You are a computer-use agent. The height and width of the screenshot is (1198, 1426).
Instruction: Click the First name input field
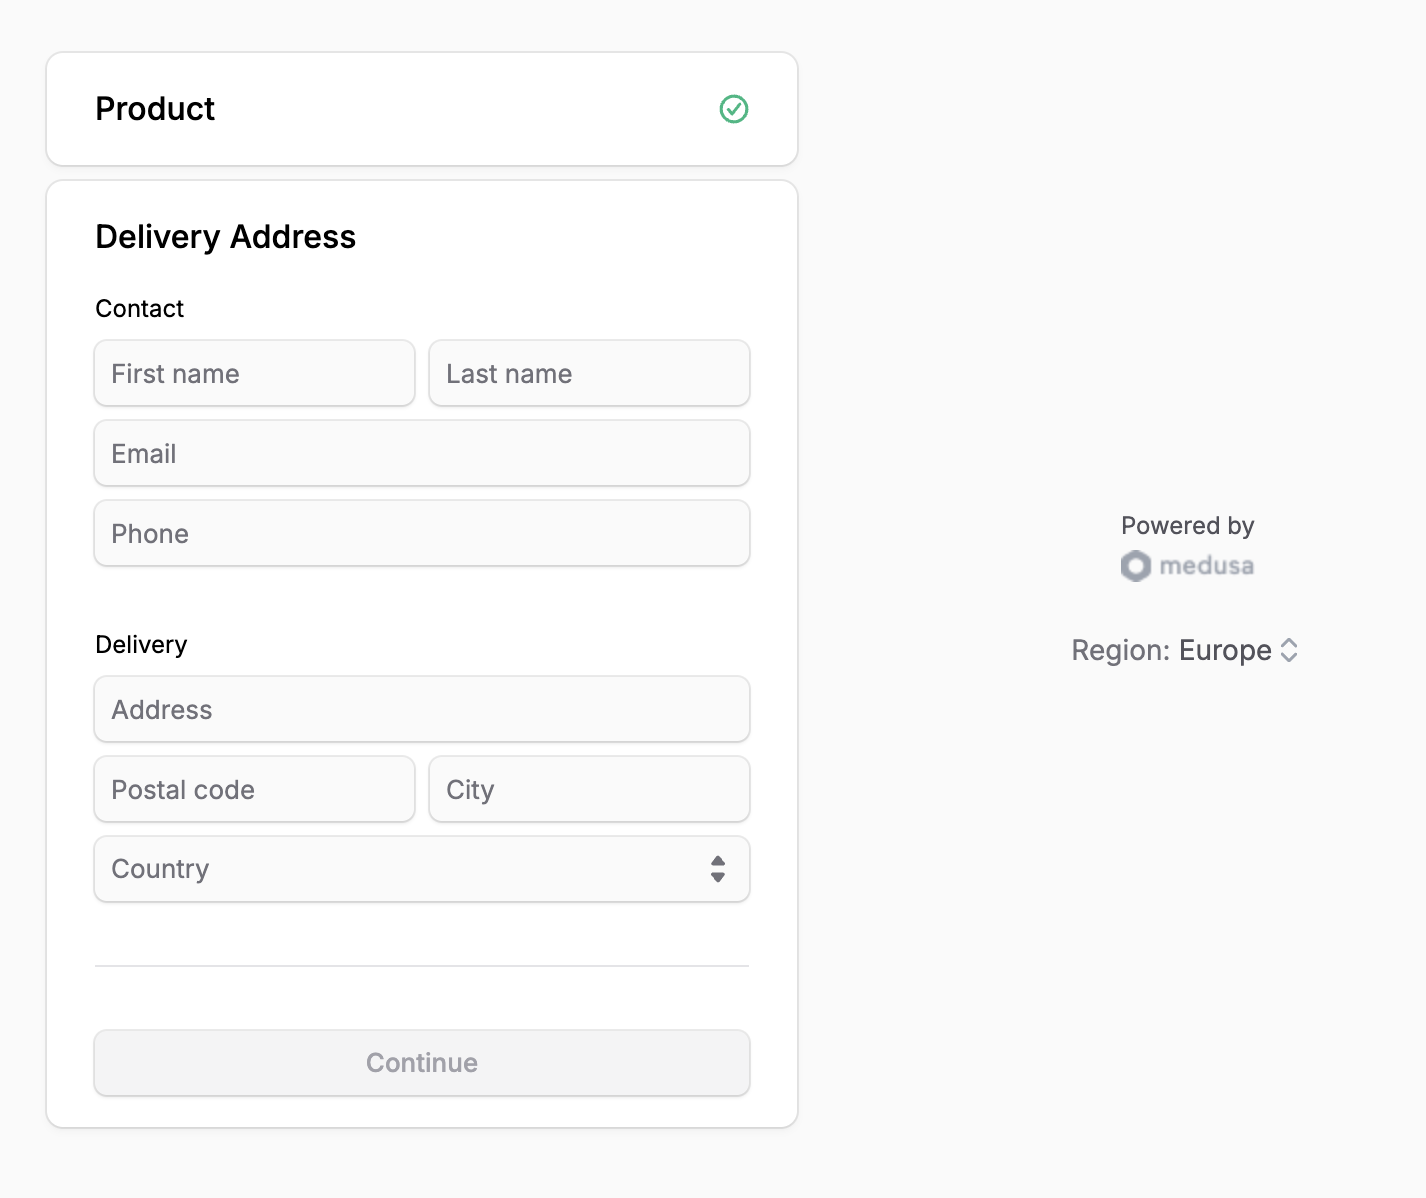254,373
